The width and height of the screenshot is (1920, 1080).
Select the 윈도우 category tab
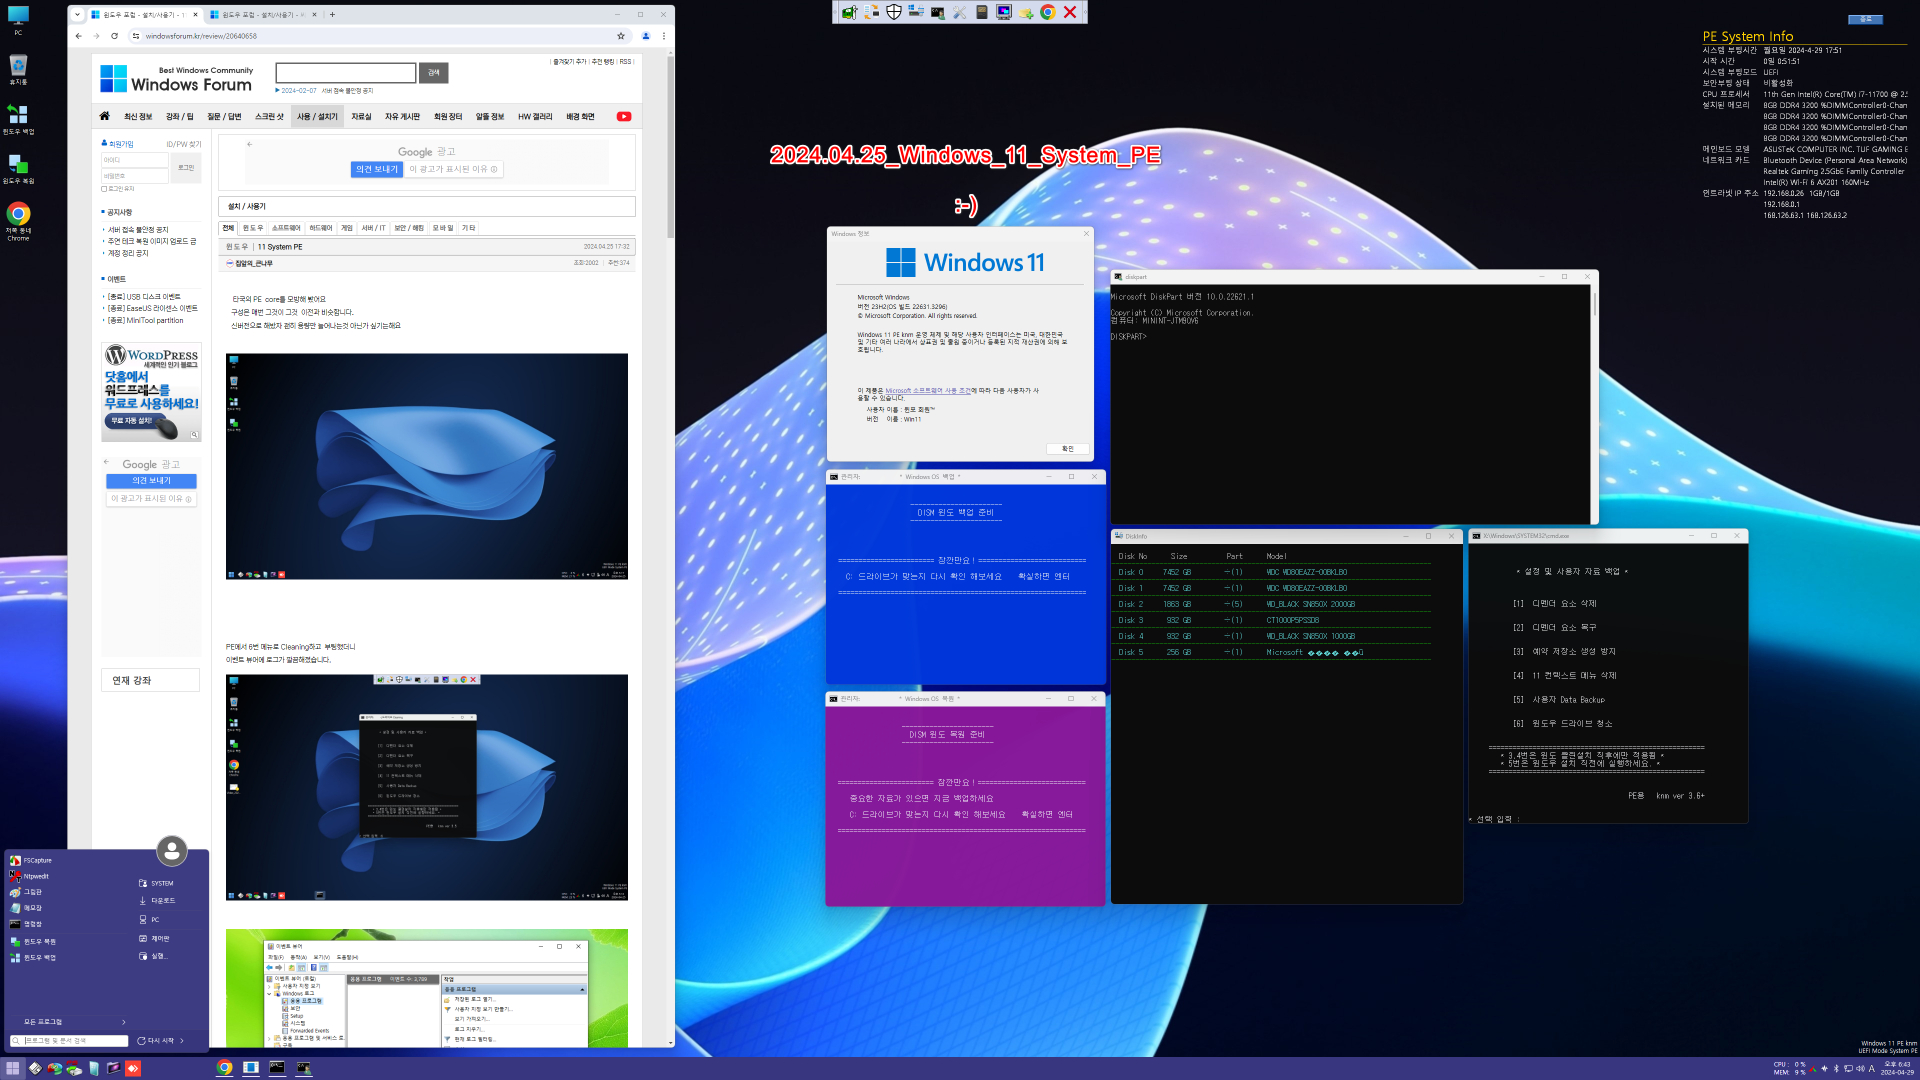pos(253,228)
